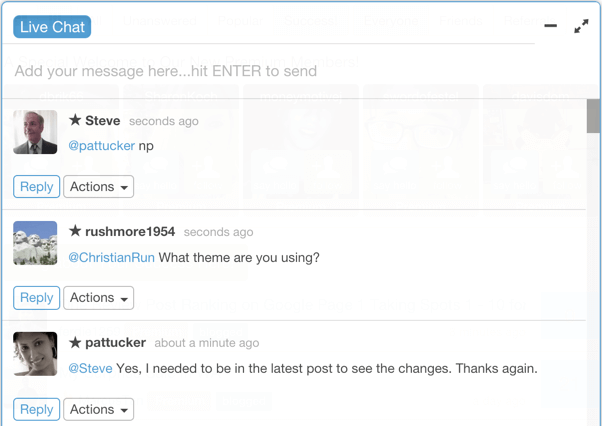Select the Live Chat tab
The height and width of the screenshot is (426, 602).
52,27
